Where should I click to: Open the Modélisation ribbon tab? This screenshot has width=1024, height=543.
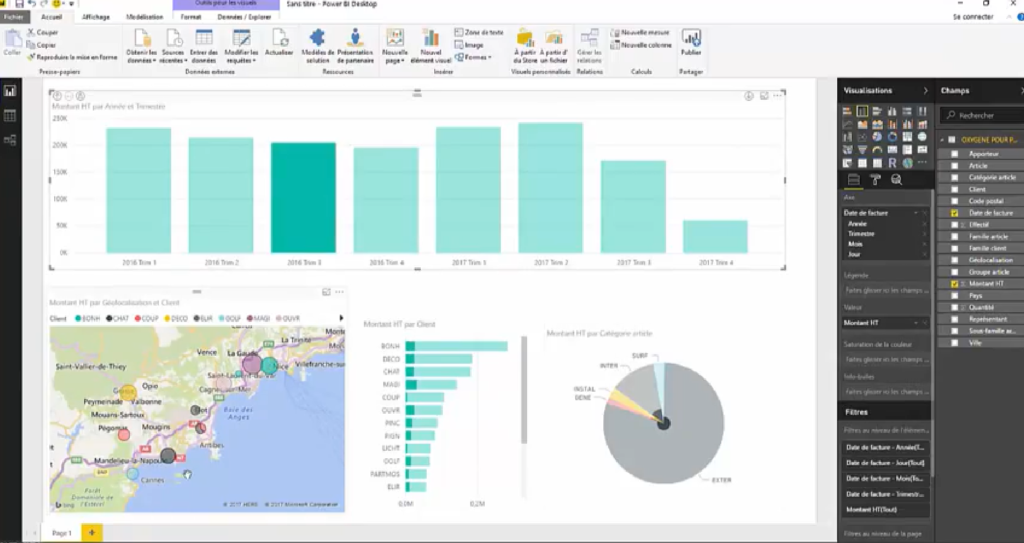click(144, 17)
